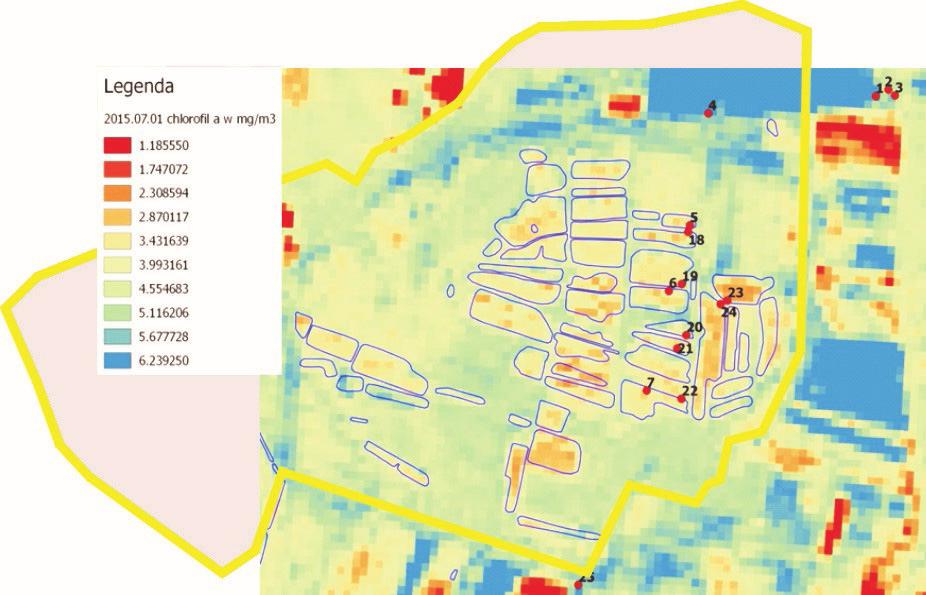
Task: Click the '2015.07.01 chlorofil a w mg/m3' text
Action: [190, 119]
